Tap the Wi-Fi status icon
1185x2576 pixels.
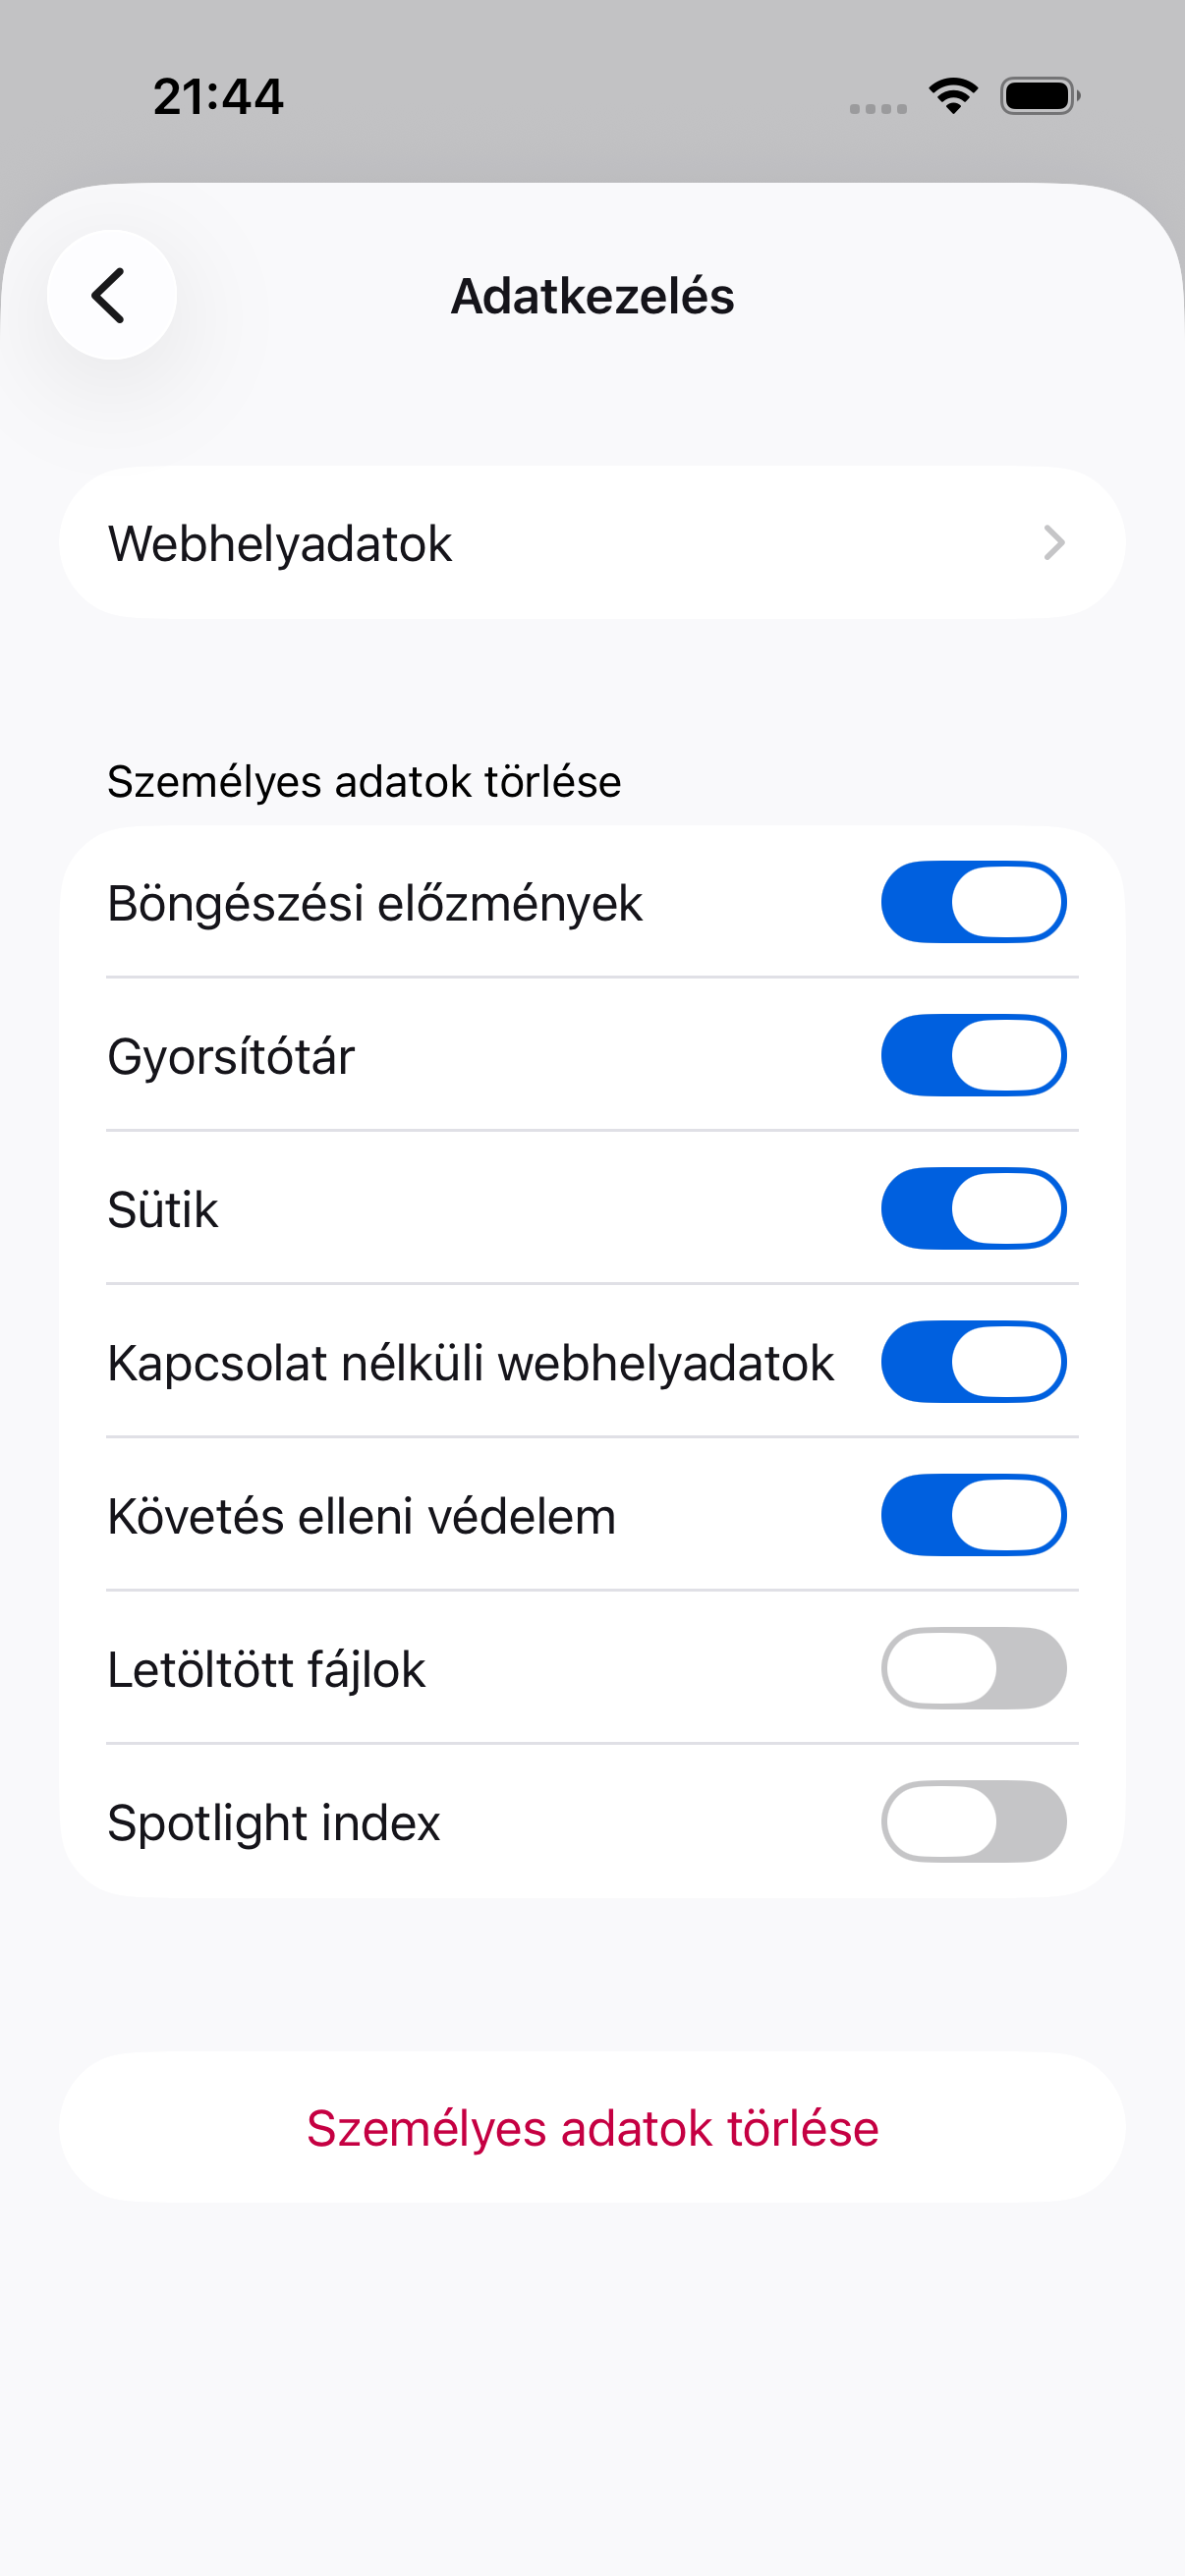point(953,96)
